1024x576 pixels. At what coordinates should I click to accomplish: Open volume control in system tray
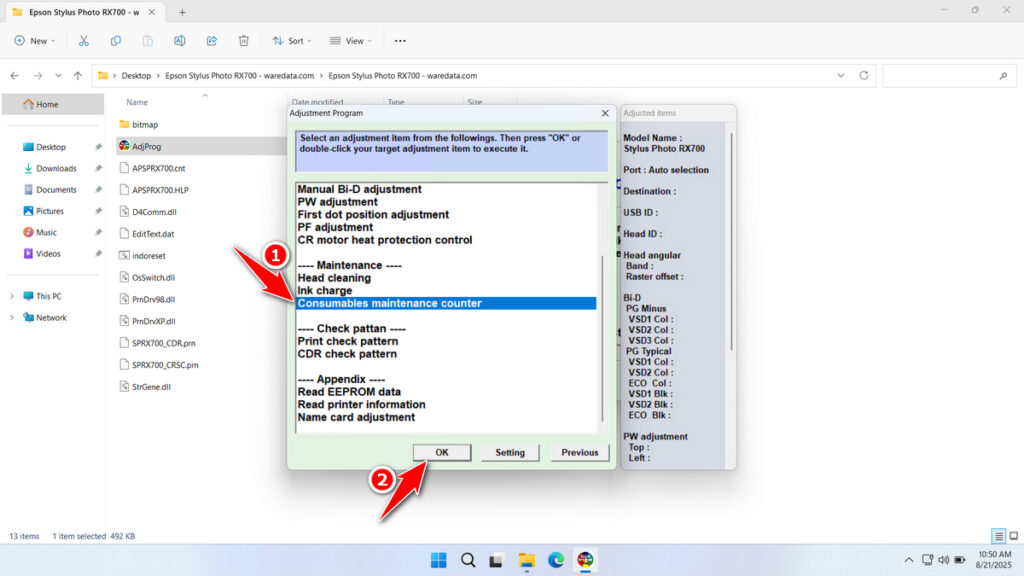(944, 560)
